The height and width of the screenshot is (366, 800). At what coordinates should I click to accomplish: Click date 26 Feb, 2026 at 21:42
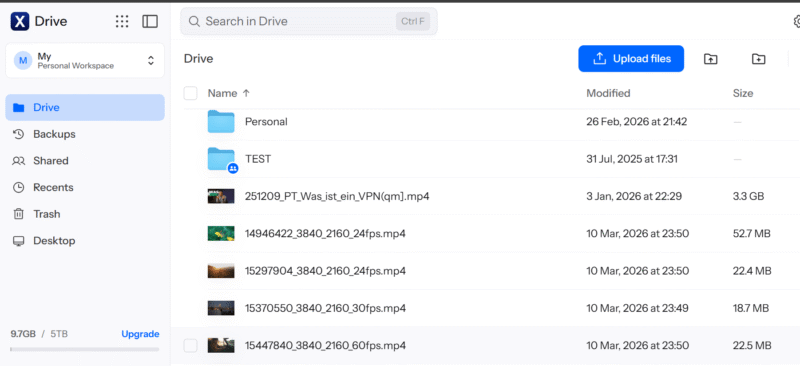[637, 121]
